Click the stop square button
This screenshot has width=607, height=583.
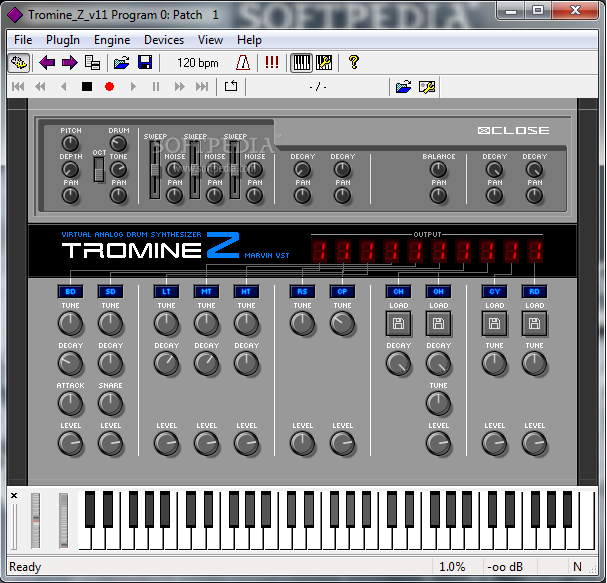87,86
